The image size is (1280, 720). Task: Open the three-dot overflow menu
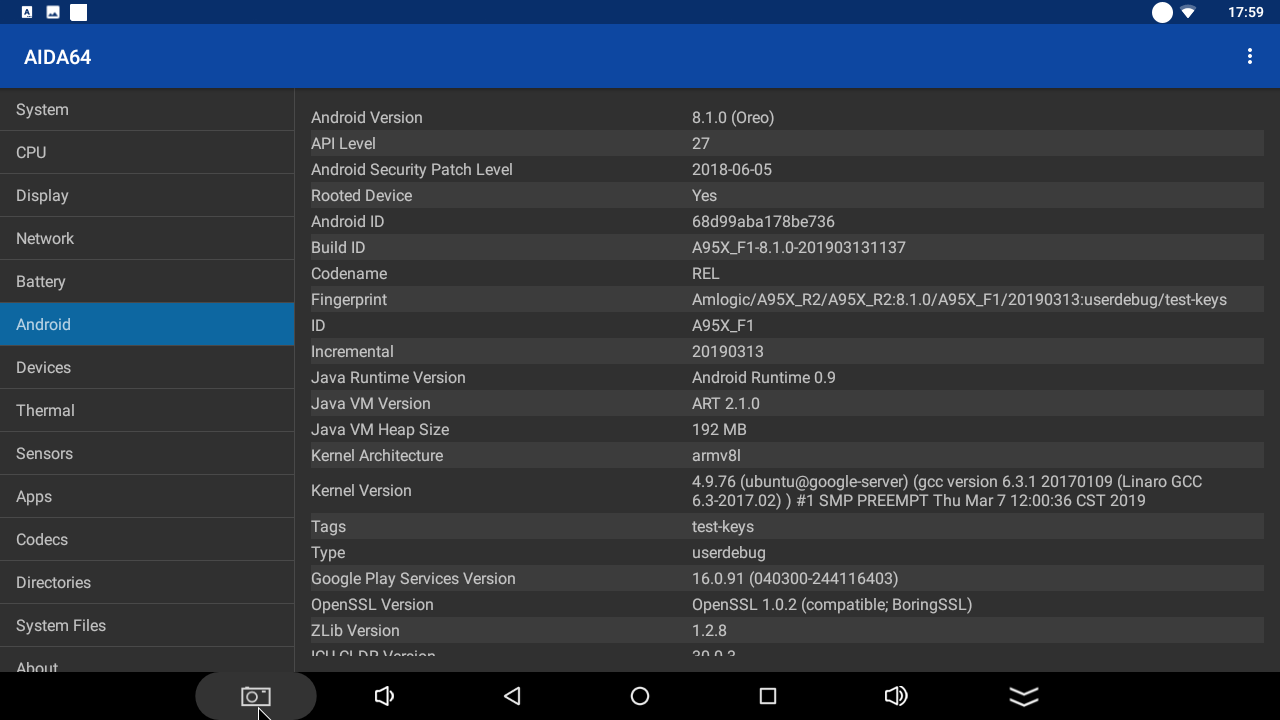point(1249,57)
